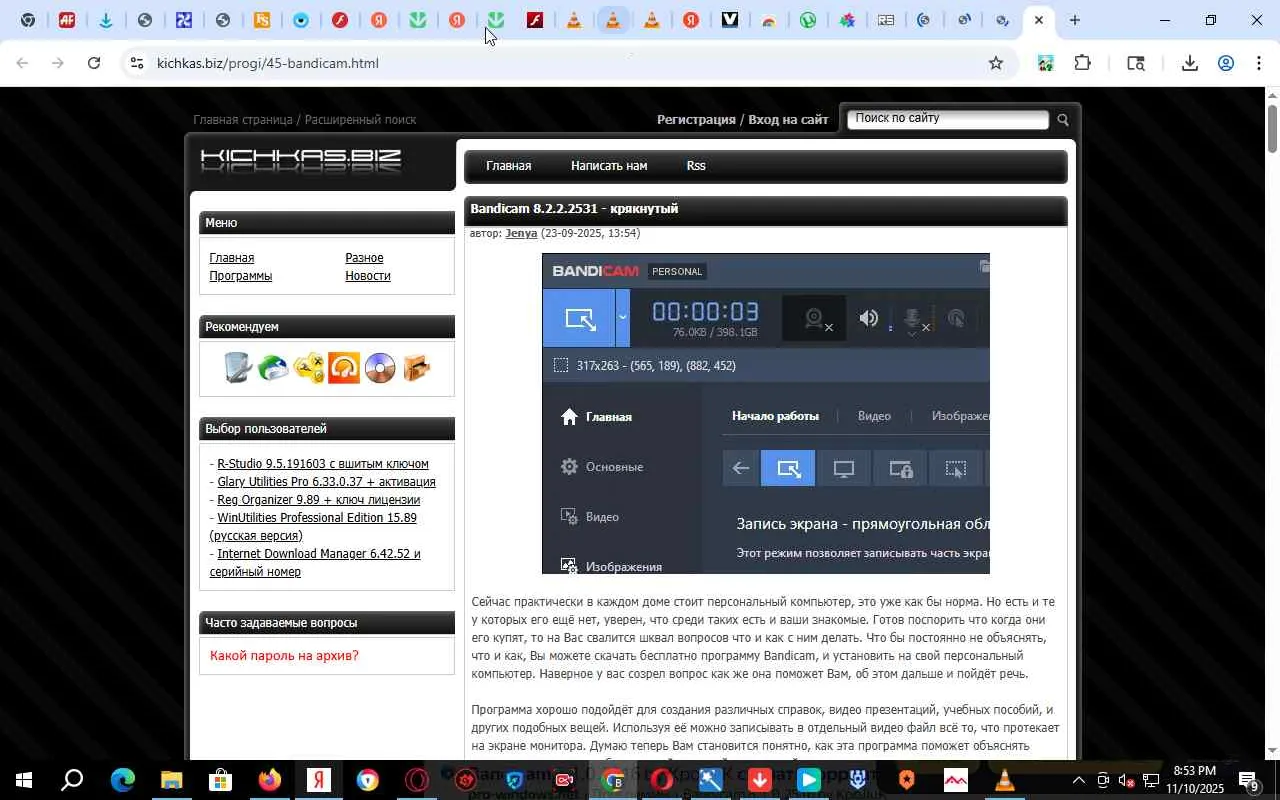Open Reg Organizer 9.89 link
The width and height of the screenshot is (1280, 800).
(x=318, y=500)
